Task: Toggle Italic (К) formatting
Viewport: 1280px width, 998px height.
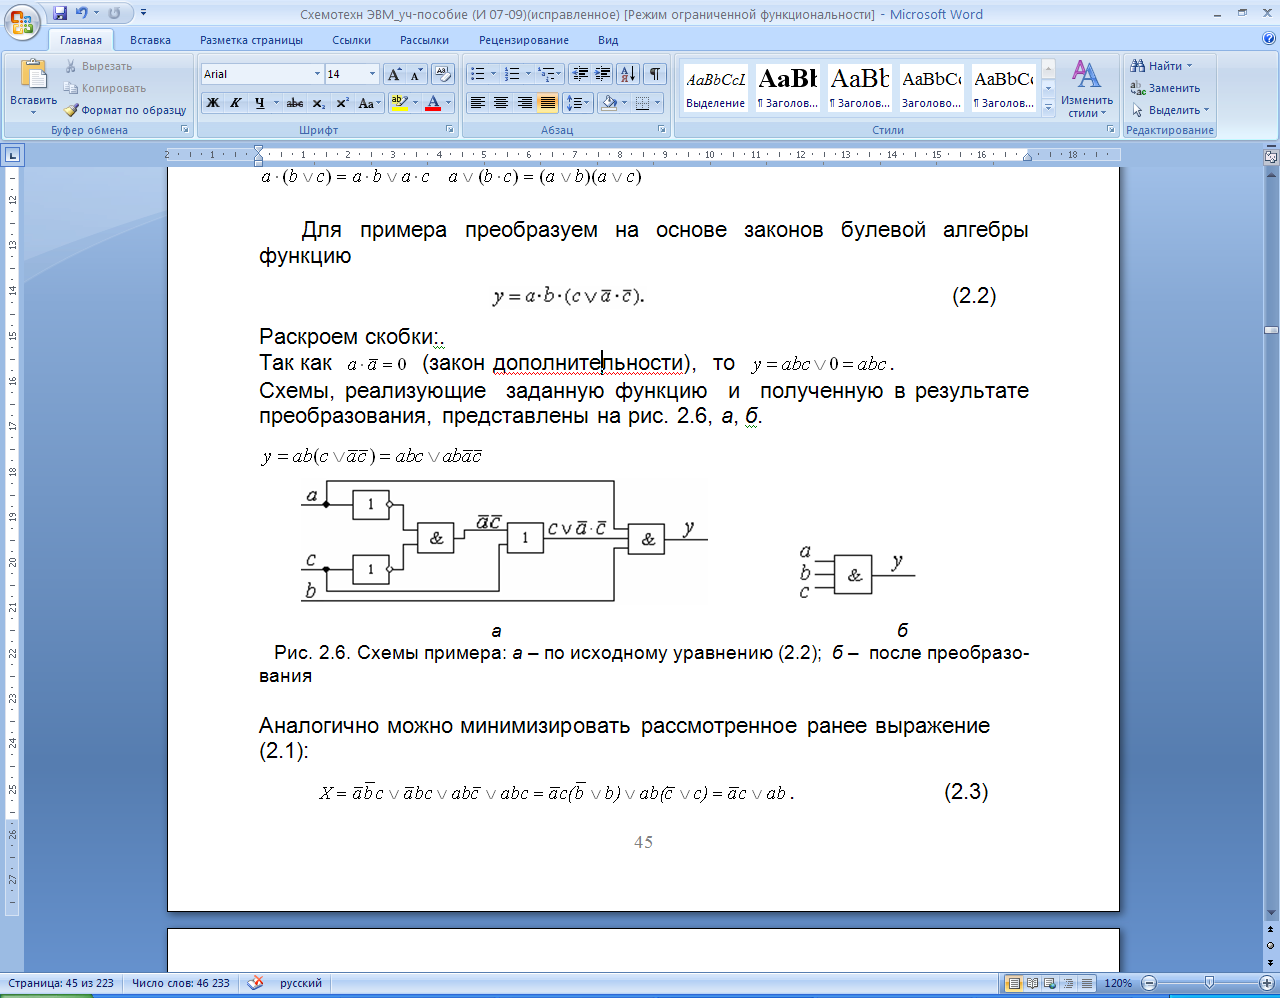Action: pyautogui.click(x=236, y=103)
